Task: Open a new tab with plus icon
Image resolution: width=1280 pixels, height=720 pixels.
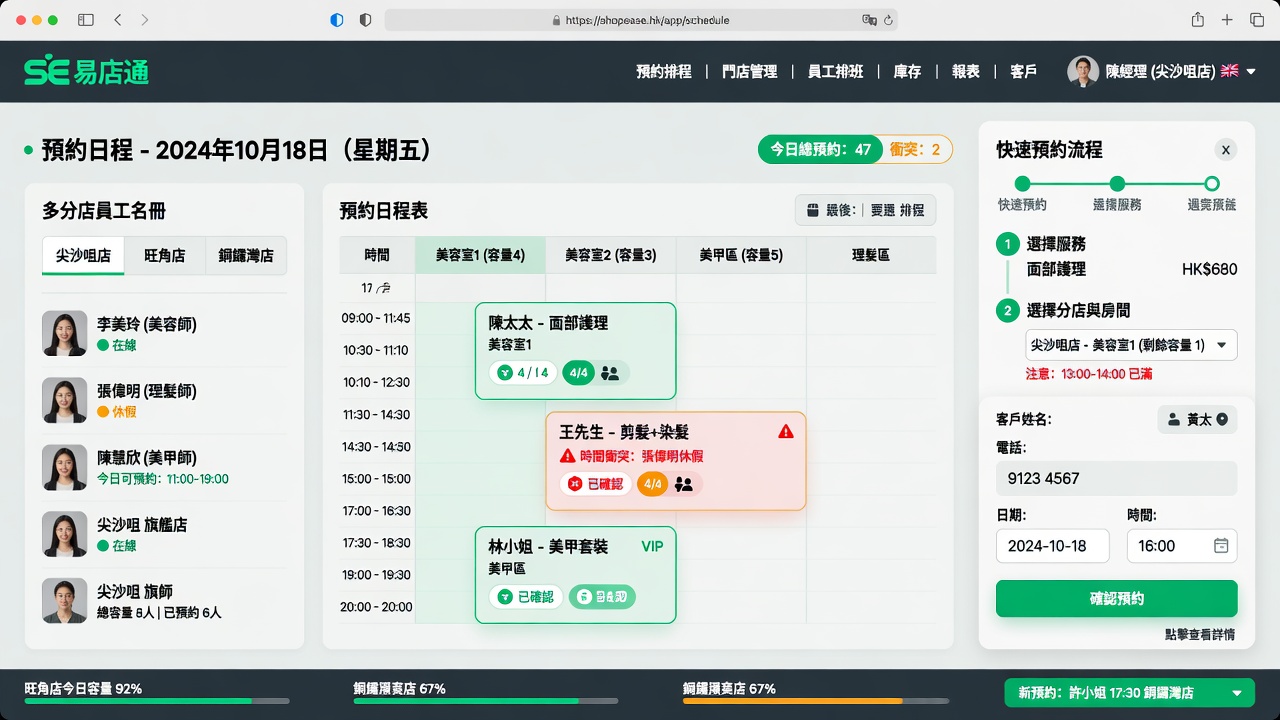Action: [x=1228, y=20]
